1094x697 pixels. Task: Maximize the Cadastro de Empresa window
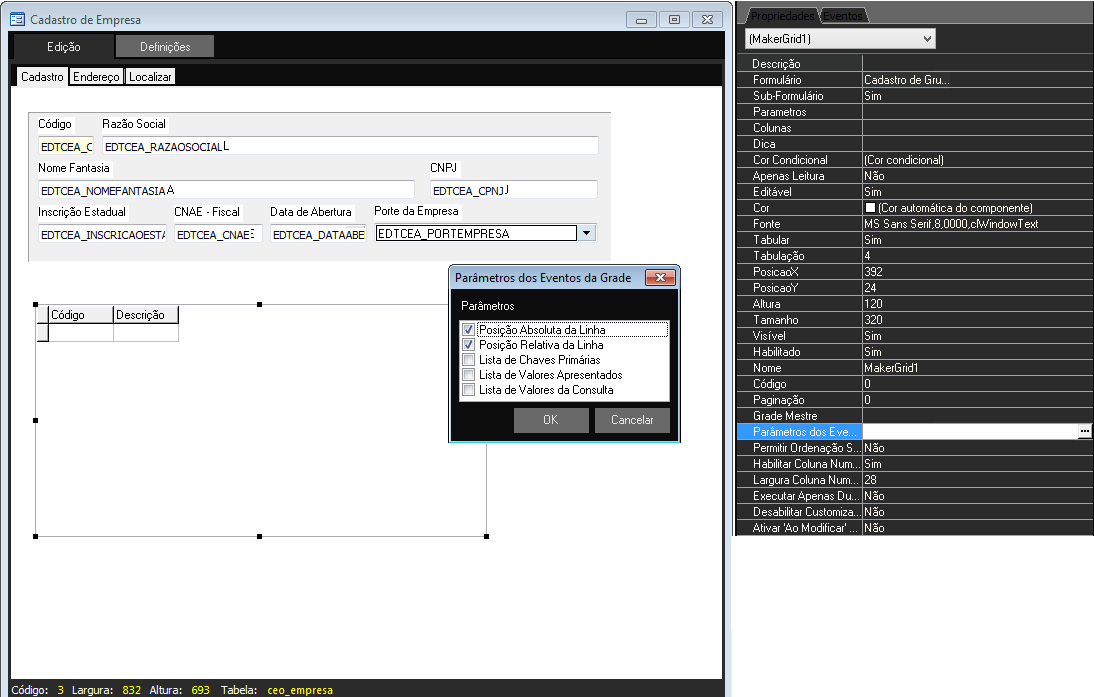click(675, 19)
